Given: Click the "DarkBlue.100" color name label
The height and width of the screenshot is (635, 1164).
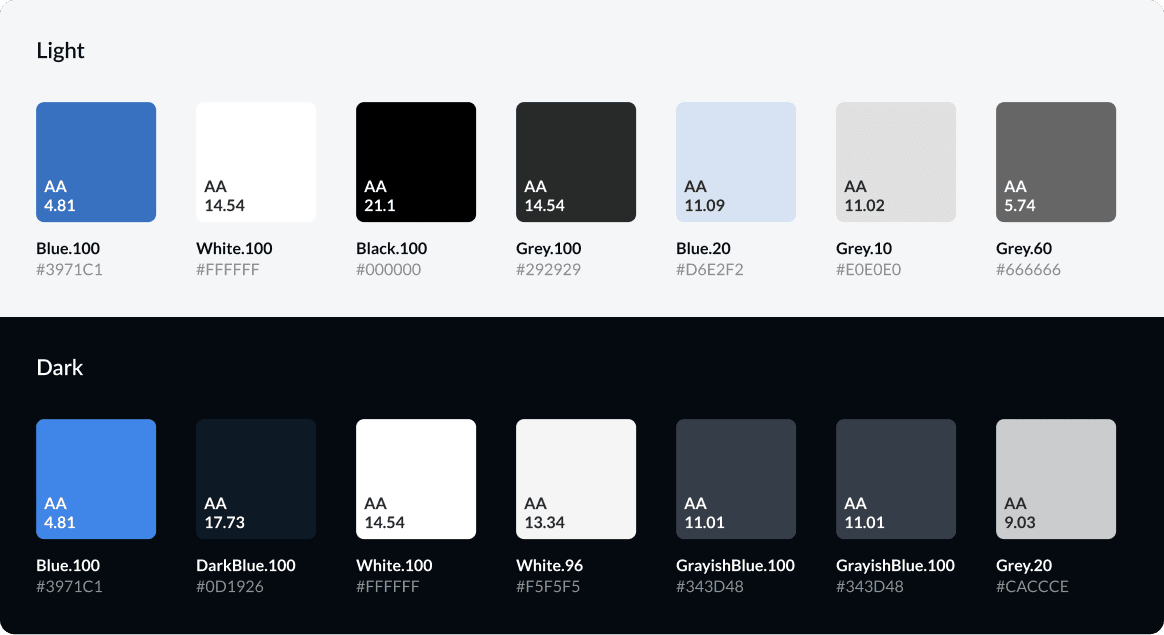Looking at the screenshot, I should pos(246,565).
